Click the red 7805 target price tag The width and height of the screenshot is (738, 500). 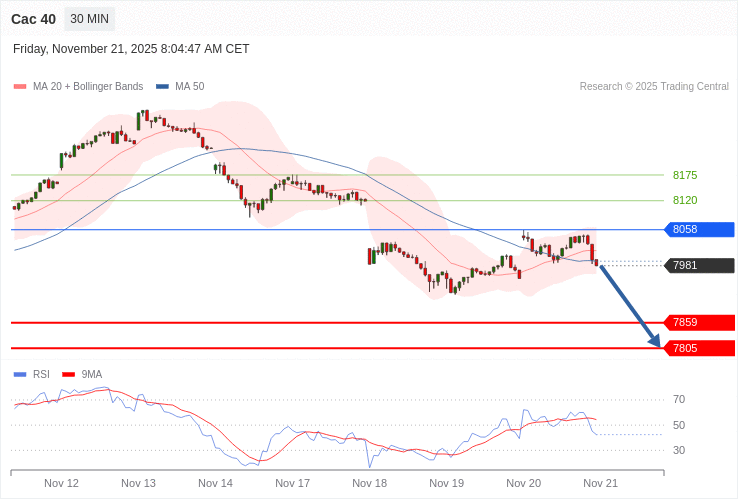(x=699, y=348)
